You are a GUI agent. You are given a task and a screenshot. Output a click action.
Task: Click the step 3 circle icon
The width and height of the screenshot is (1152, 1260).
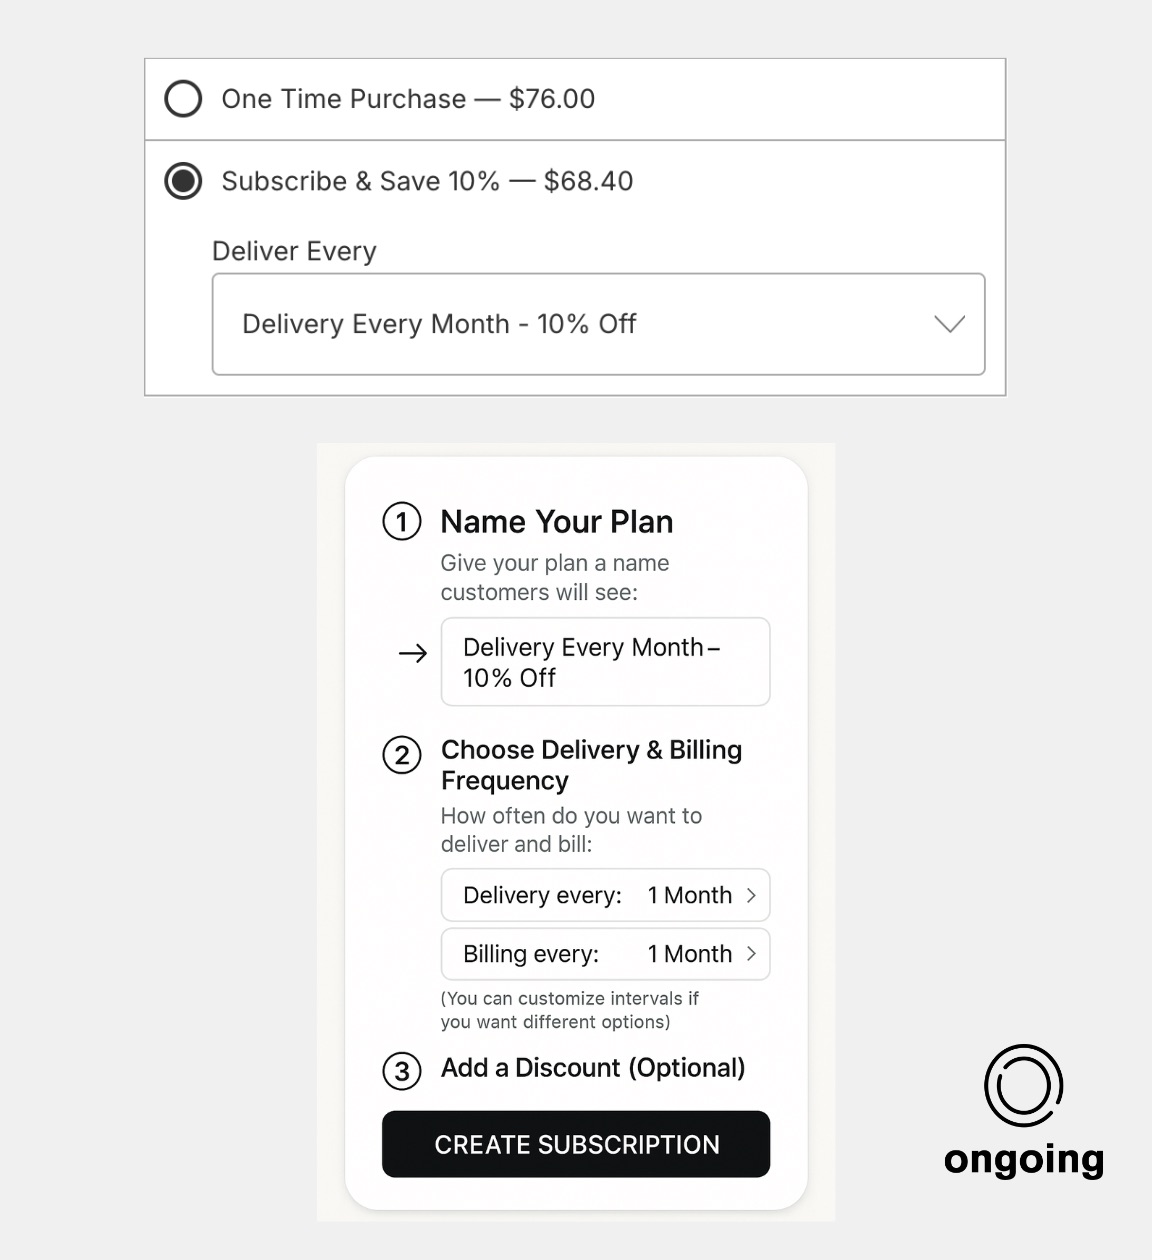402,1071
